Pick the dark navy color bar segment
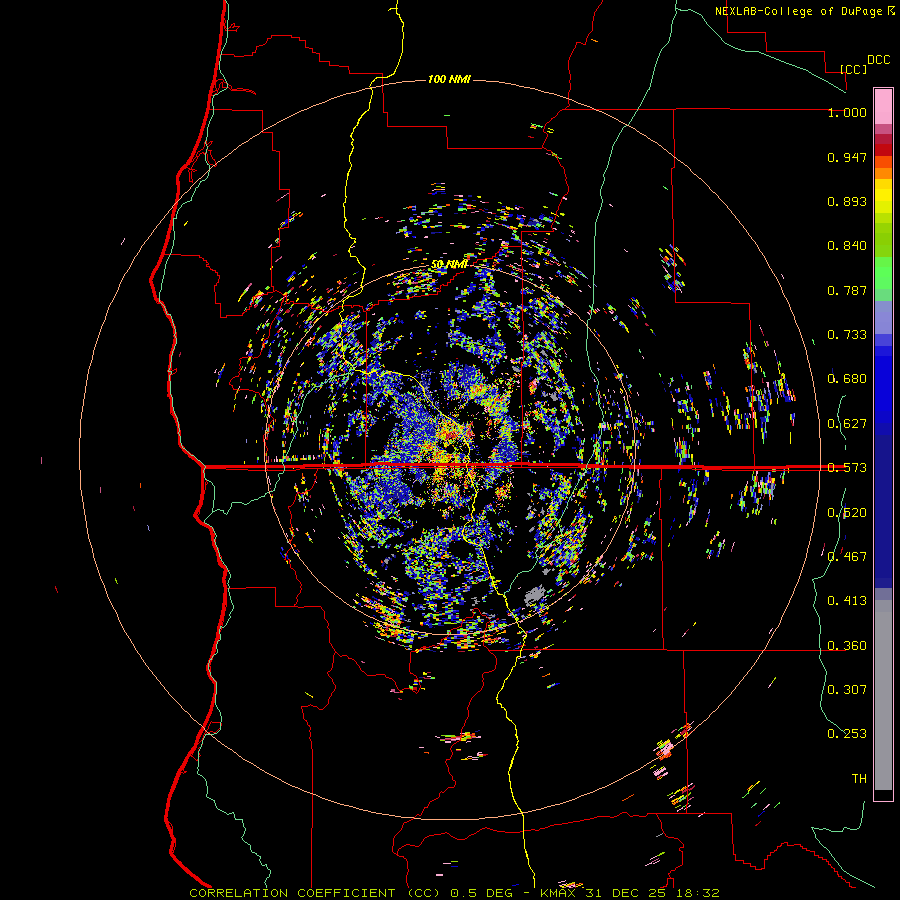 (x=883, y=506)
